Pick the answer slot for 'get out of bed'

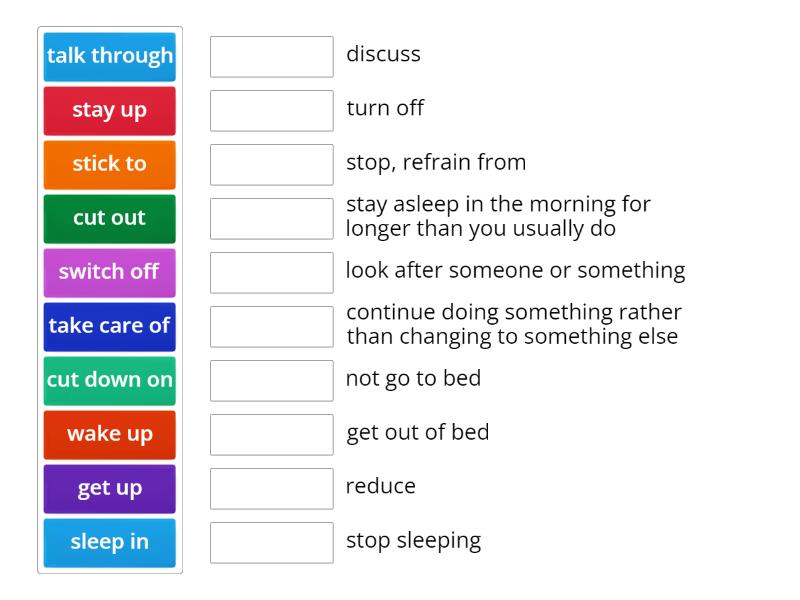pyautogui.click(x=272, y=434)
